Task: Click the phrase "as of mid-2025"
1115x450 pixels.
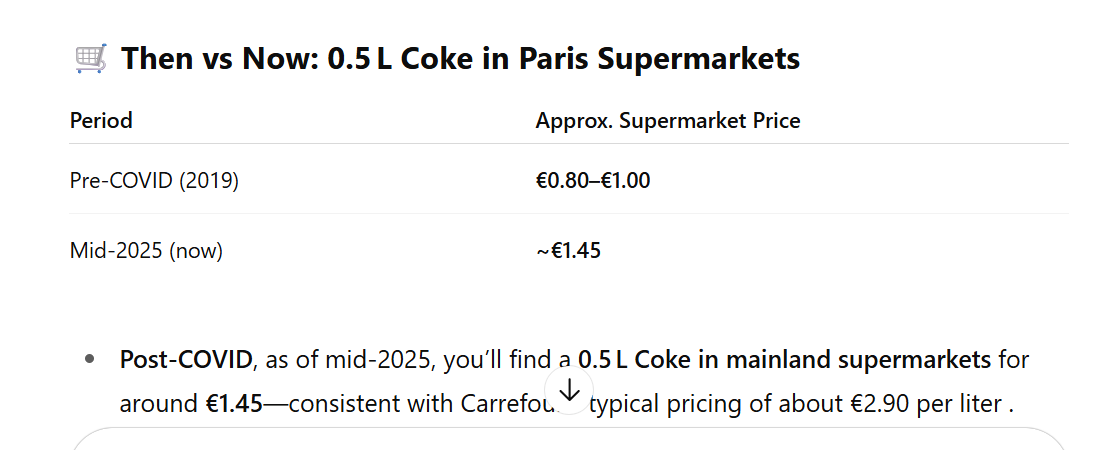Action: (x=329, y=359)
